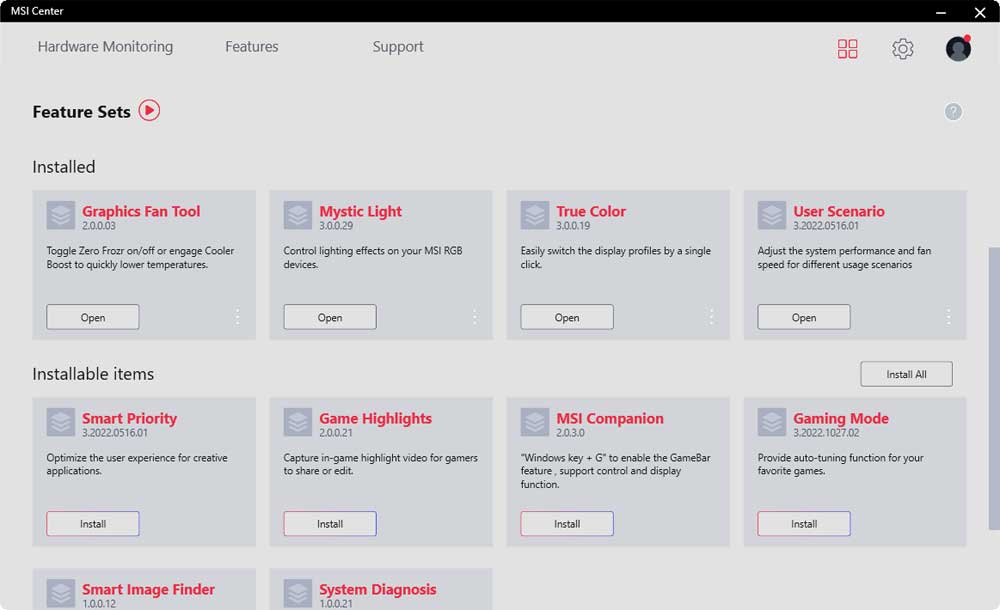Close the MSI Center window
The image size is (1000, 610).
980,11
